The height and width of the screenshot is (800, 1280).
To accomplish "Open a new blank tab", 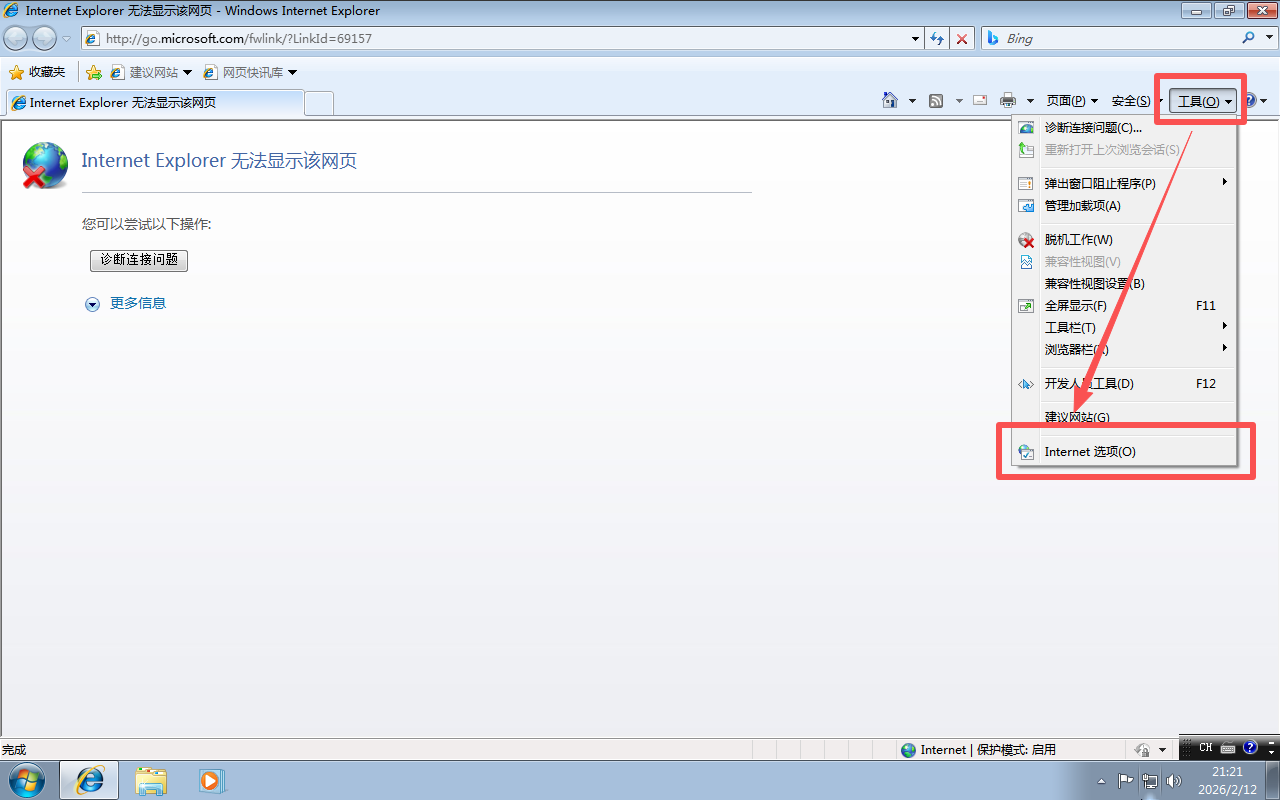I will pos(319,102).
